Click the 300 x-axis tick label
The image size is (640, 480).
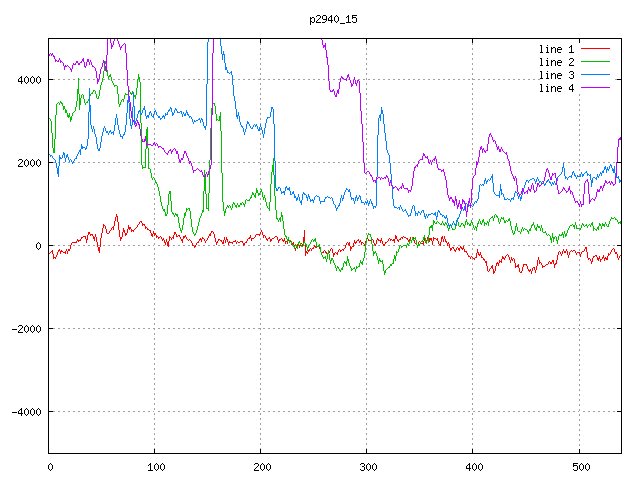point(367,466)
